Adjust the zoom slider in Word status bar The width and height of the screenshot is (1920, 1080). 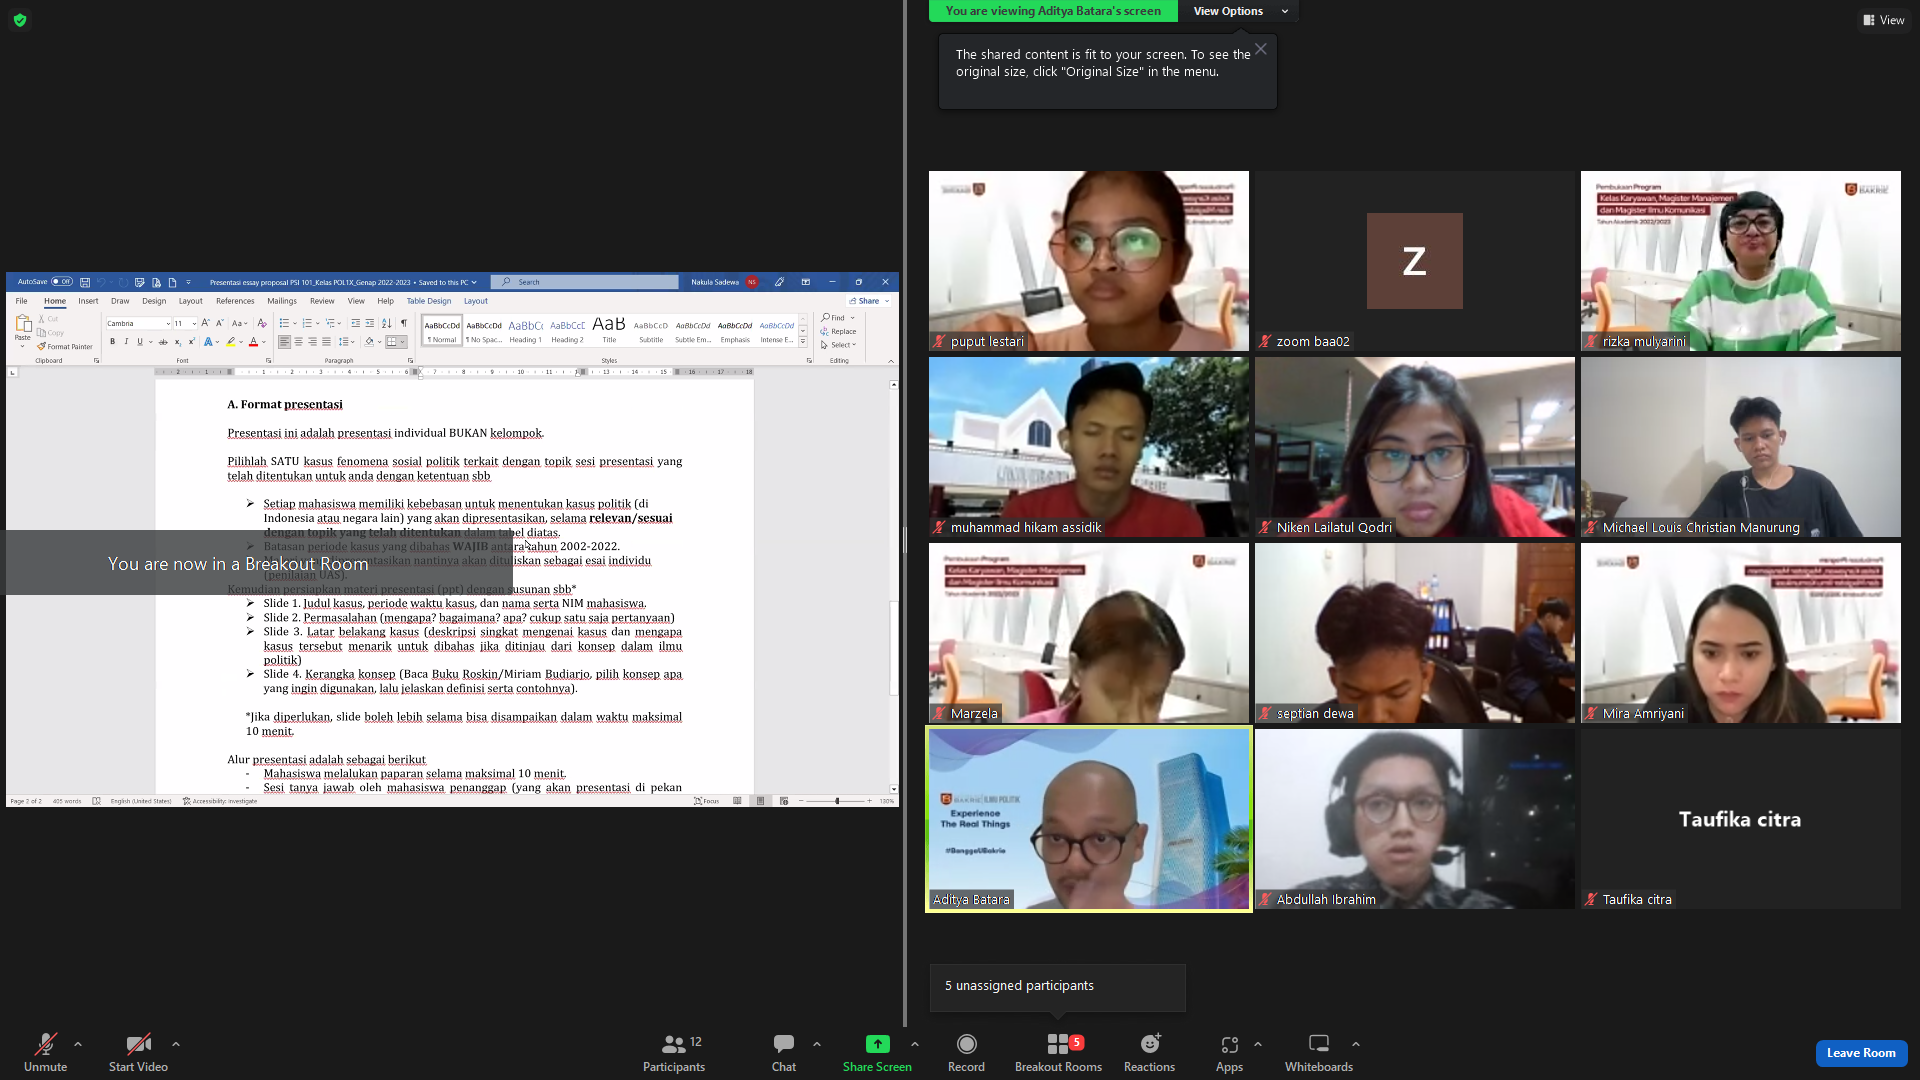(x=836, y=801)
